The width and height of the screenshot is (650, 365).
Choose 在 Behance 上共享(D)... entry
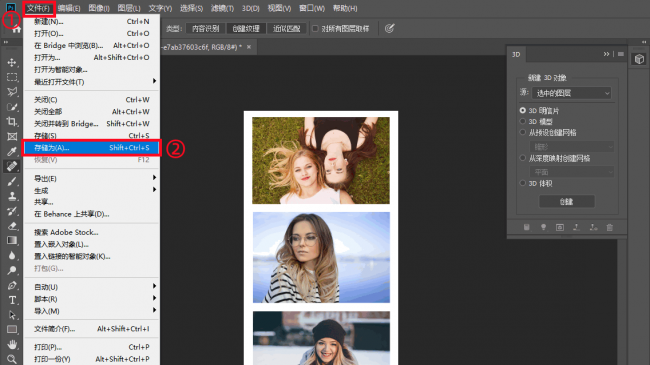(x=91, y=214)
